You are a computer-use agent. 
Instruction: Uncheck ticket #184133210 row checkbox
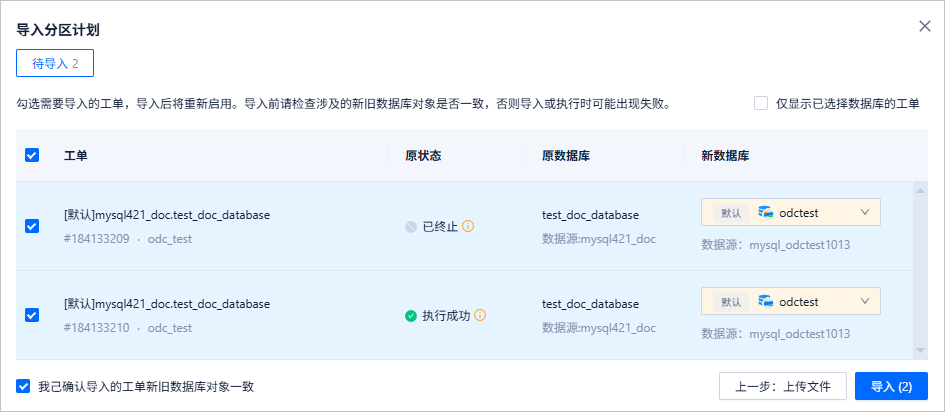(32, 315)
